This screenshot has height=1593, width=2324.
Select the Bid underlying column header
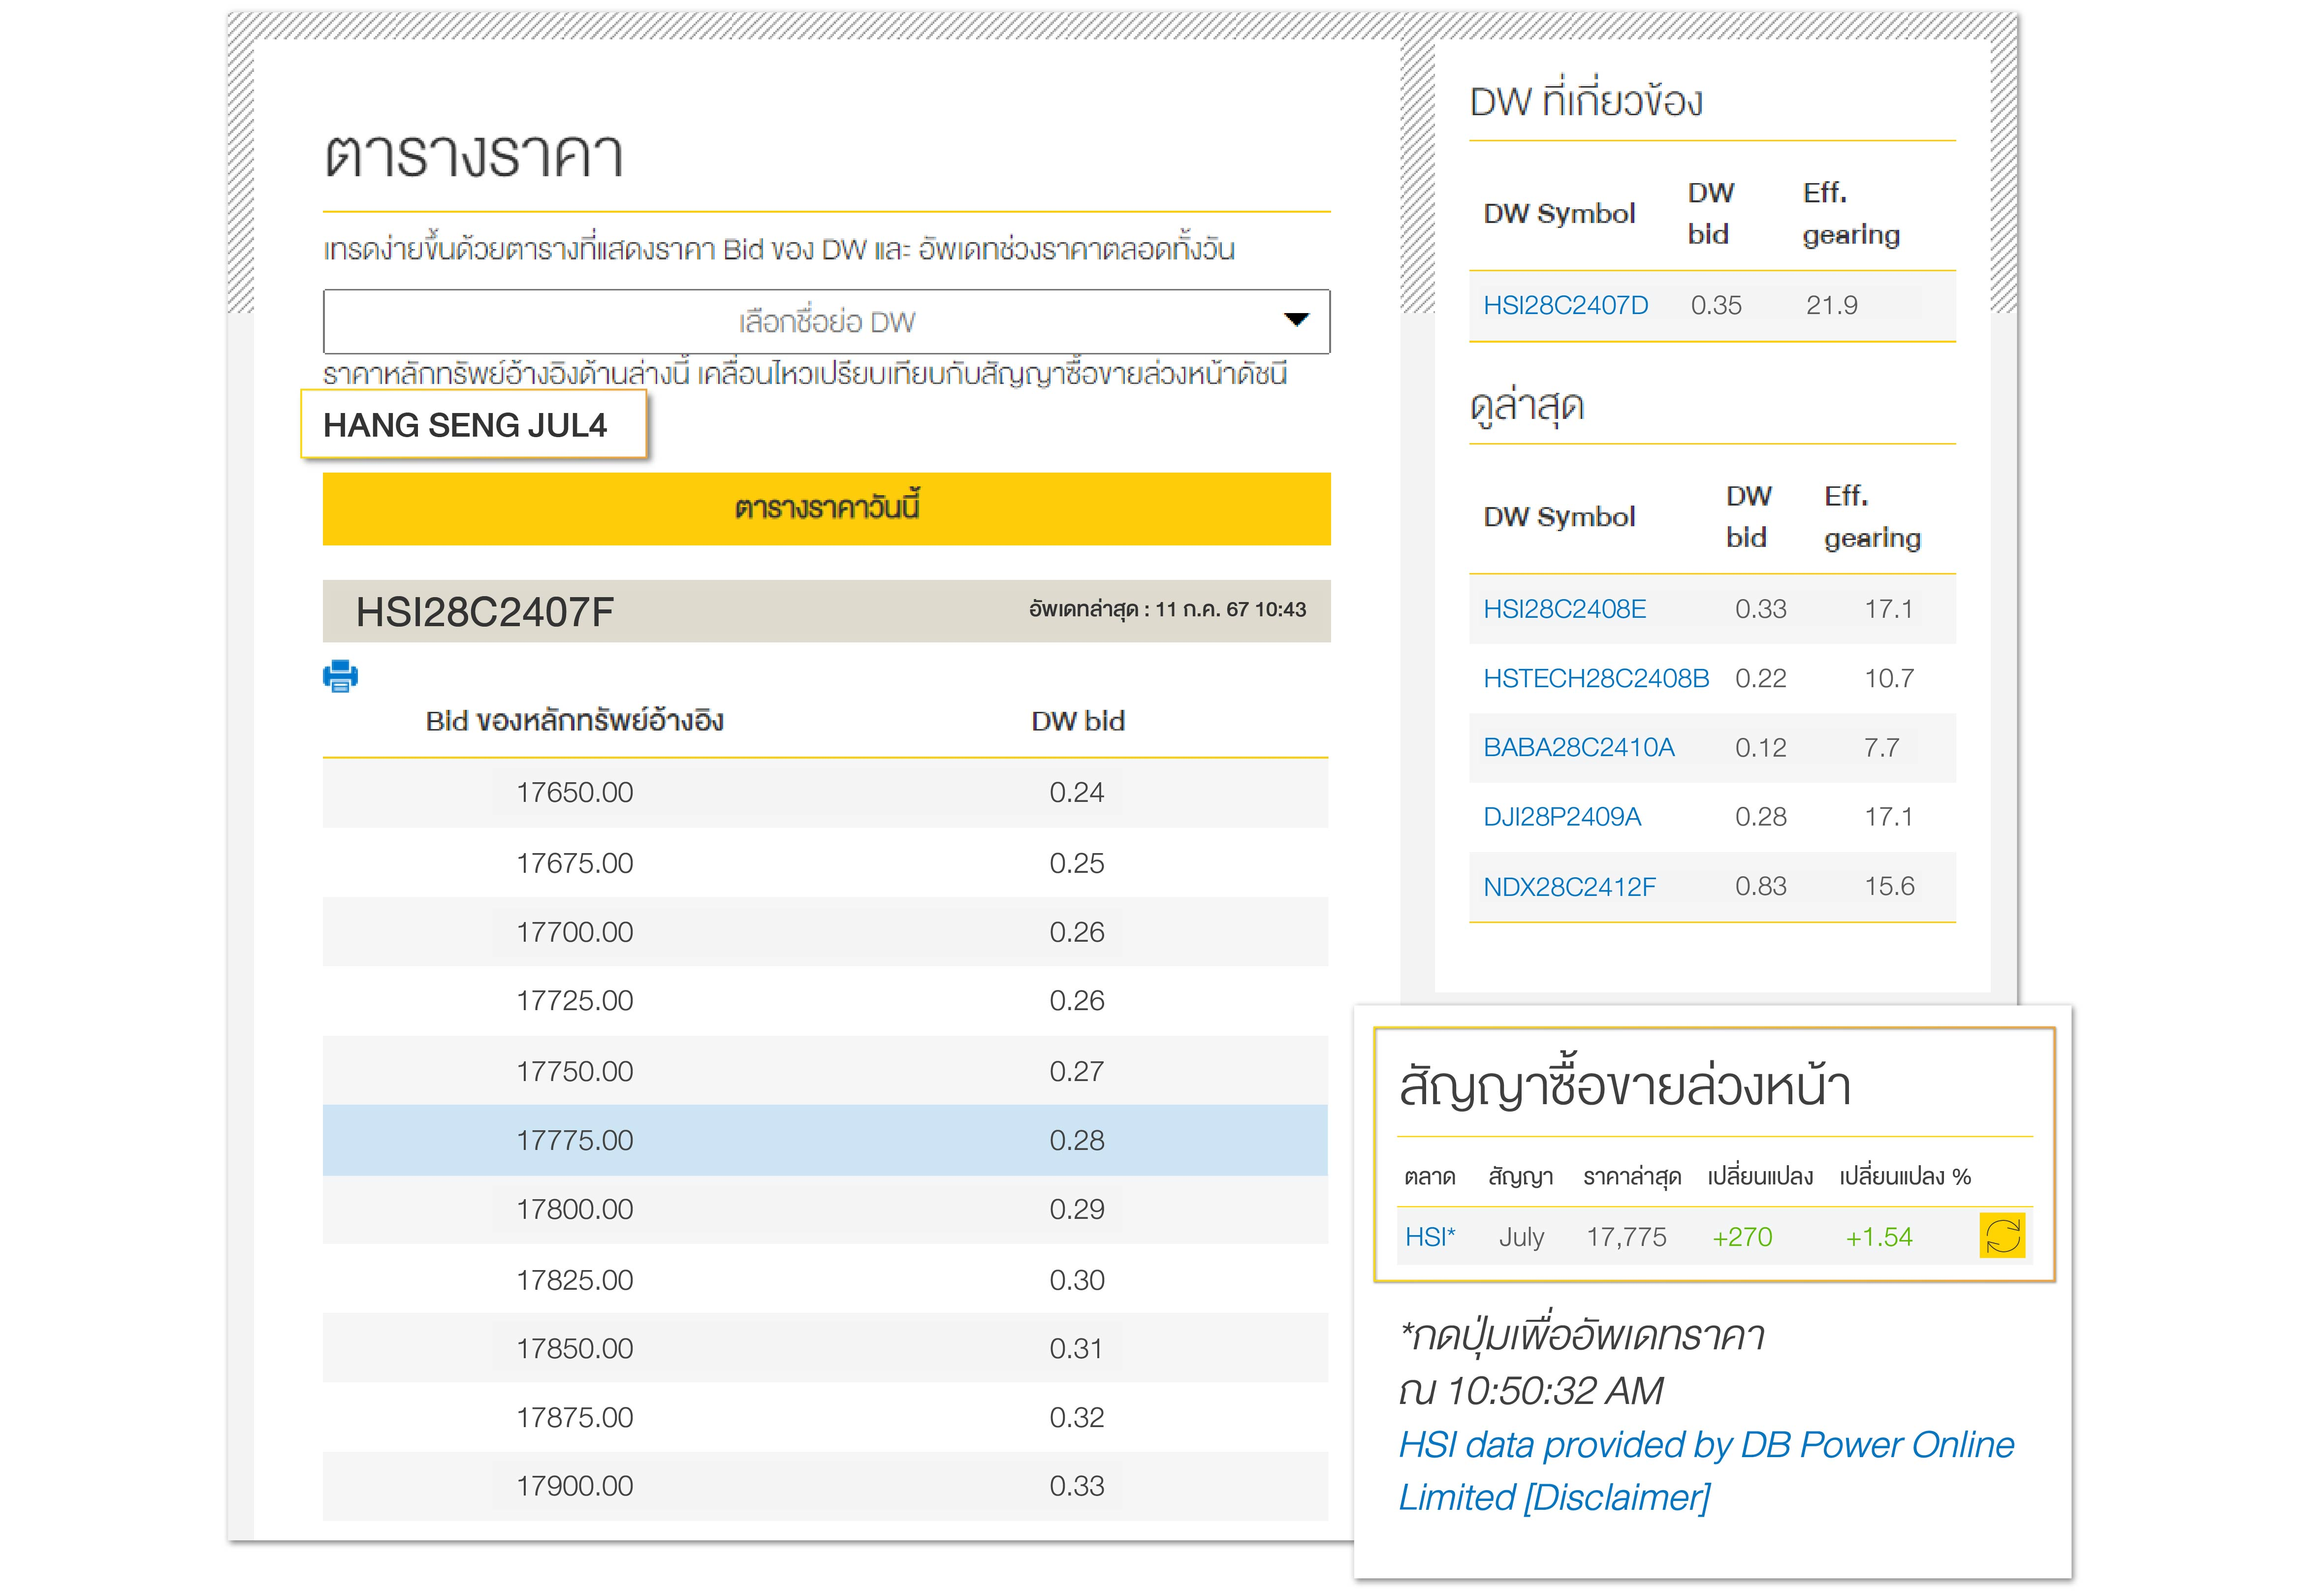coord(574,721)
